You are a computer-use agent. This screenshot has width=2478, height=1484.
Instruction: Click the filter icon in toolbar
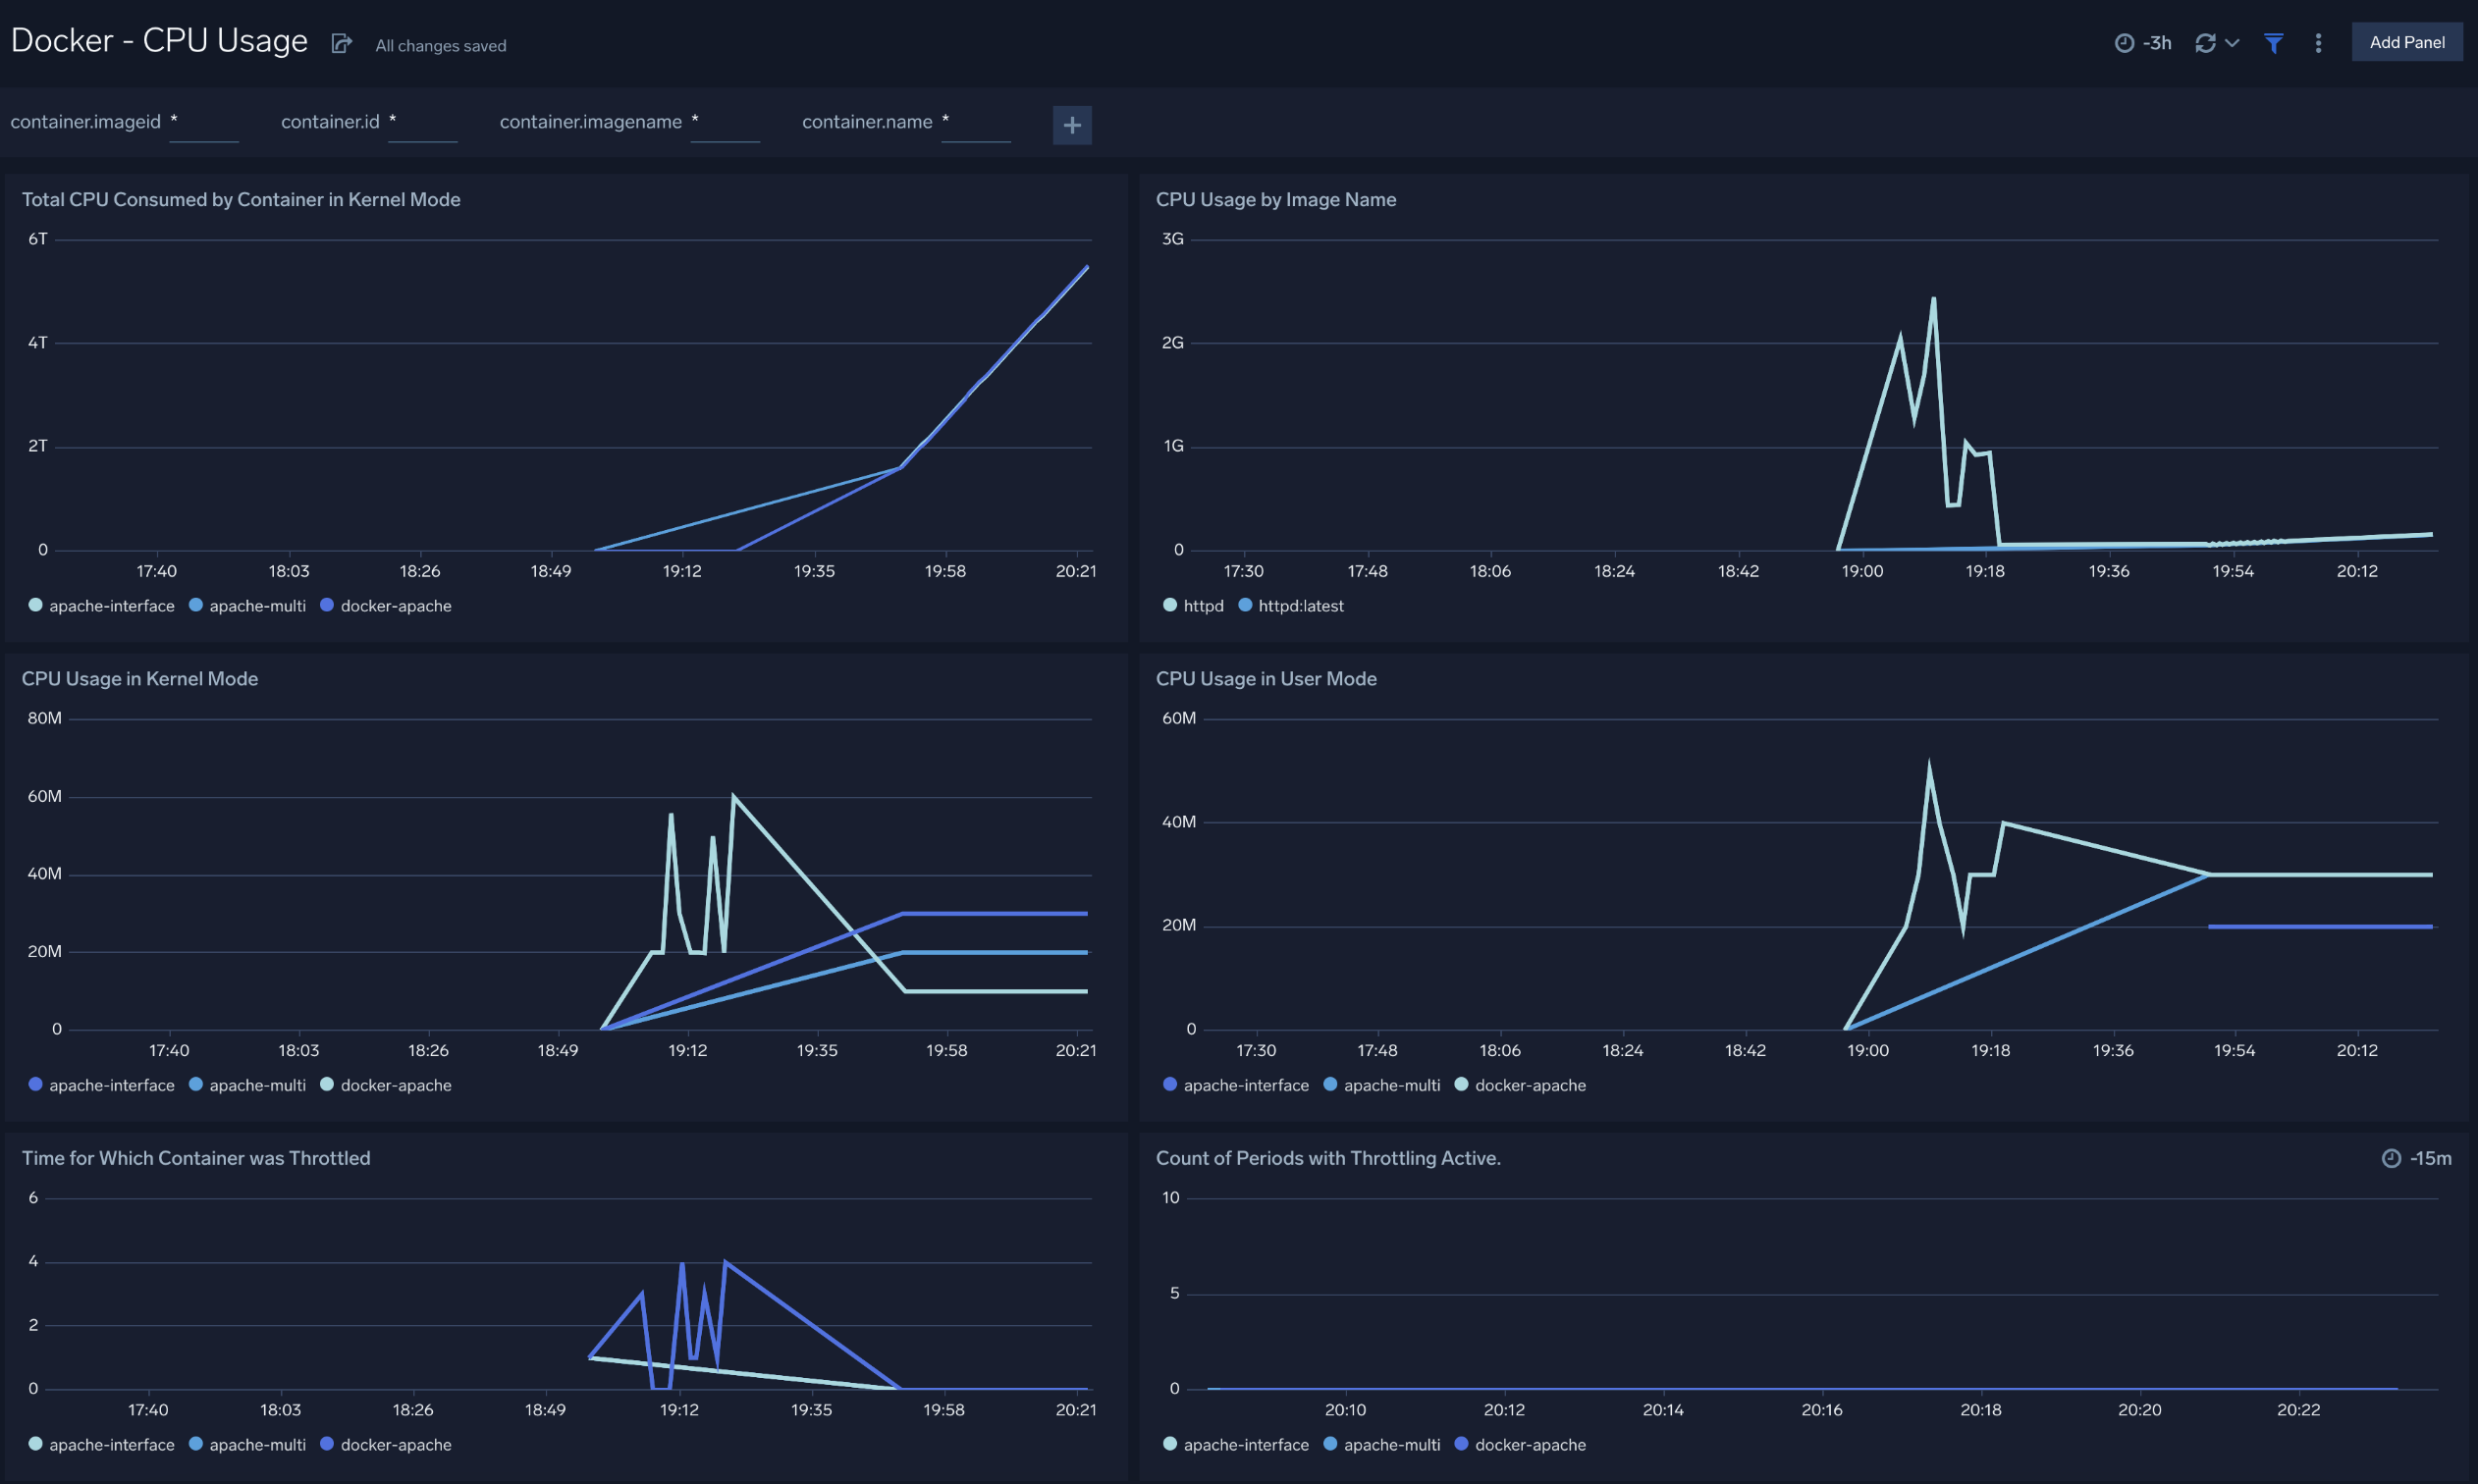pyautogui.click(x=2275, y=40)
